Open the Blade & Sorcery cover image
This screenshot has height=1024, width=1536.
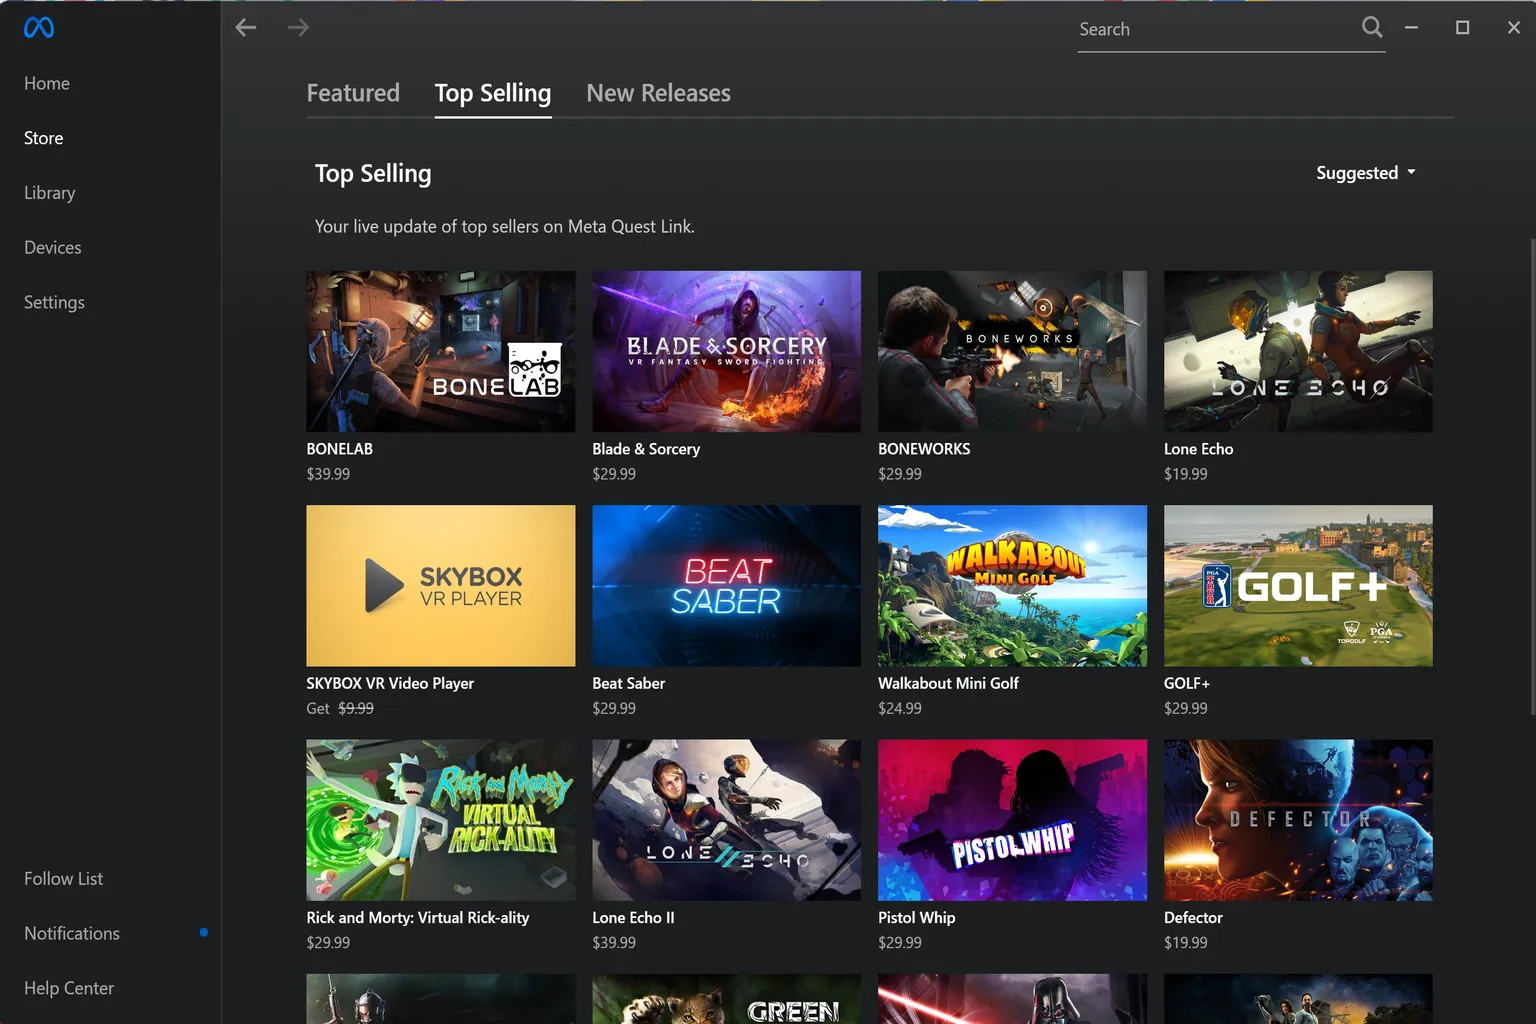(x=726, y=351)
